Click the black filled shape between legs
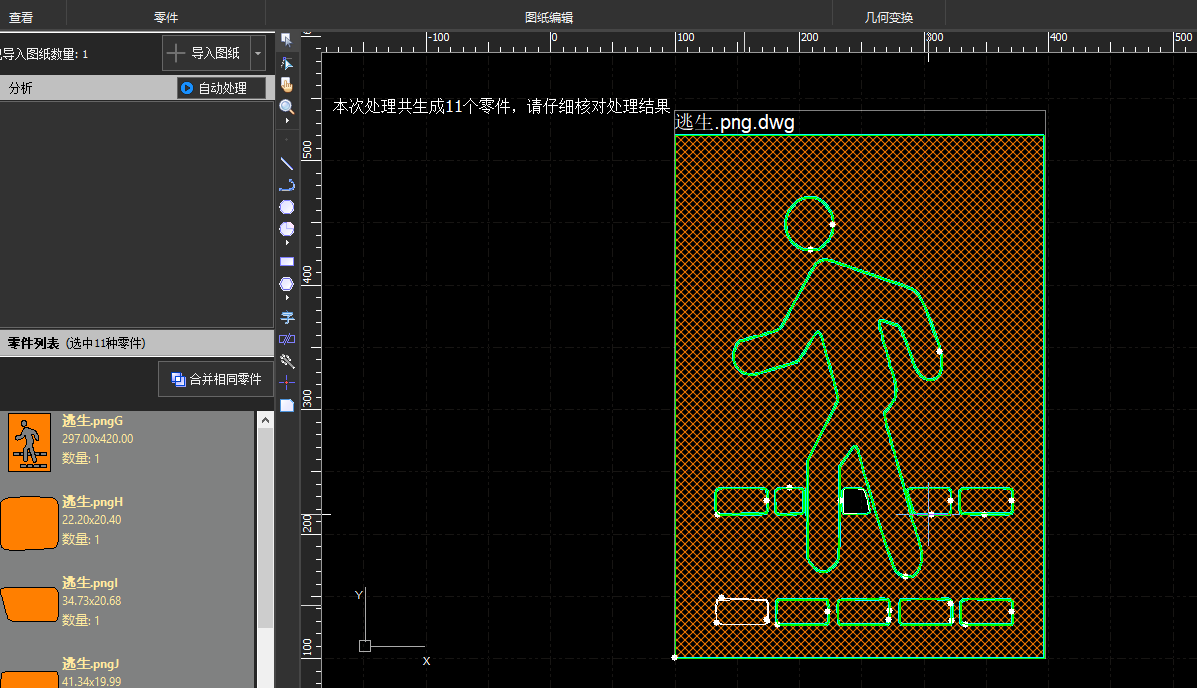 (x=855, y=501)
